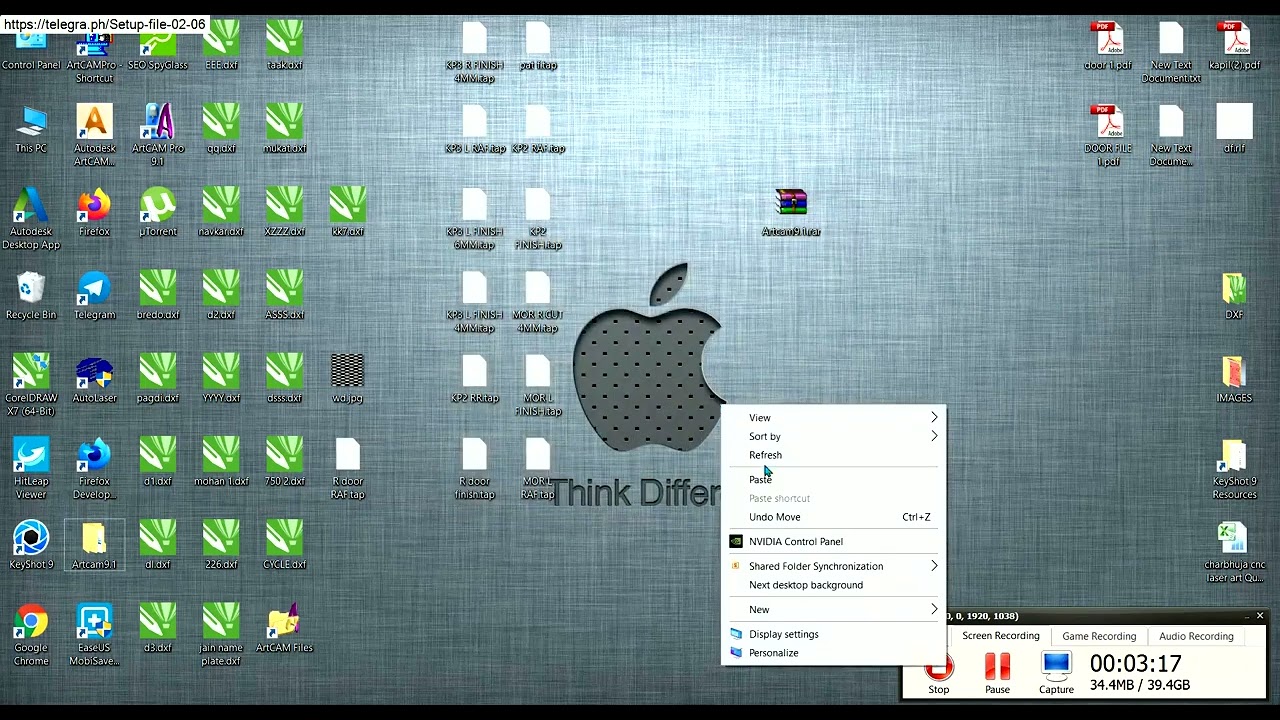Click the ArtCAM Files desktop icon

click(x=284, y=628)
